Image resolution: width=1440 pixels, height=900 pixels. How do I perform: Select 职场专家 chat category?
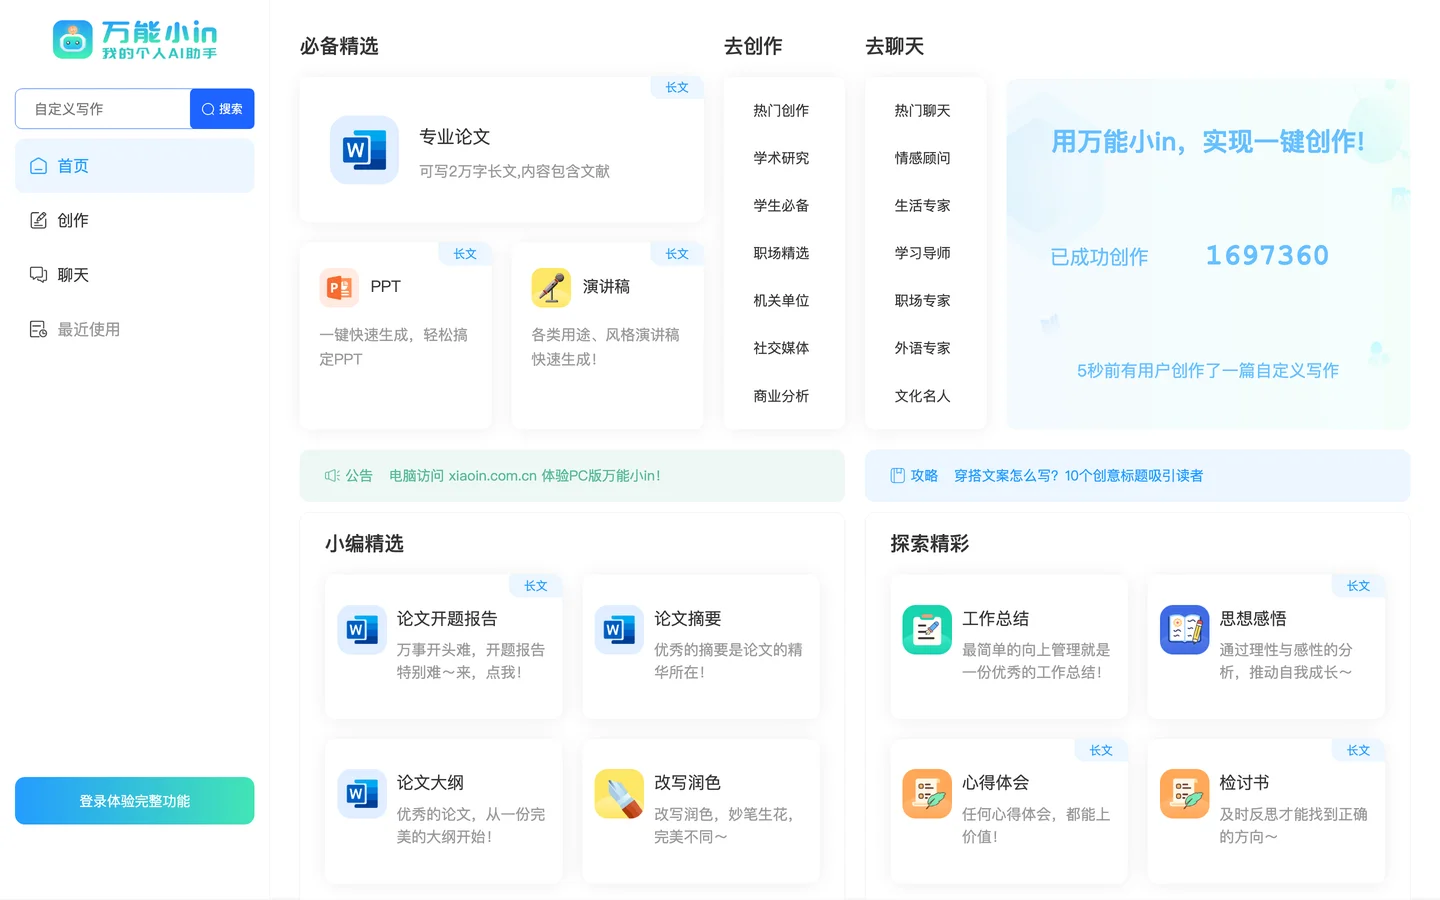click(922, 301)
